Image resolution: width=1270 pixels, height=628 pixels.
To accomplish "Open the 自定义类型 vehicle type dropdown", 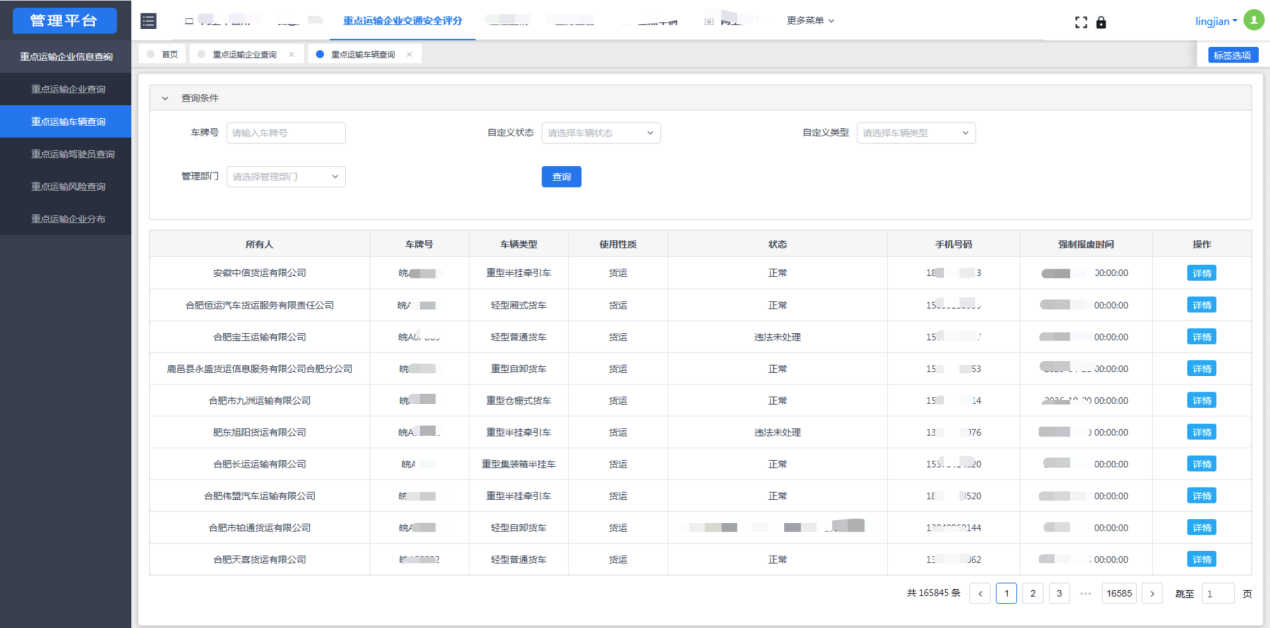I will coord(916,133).
